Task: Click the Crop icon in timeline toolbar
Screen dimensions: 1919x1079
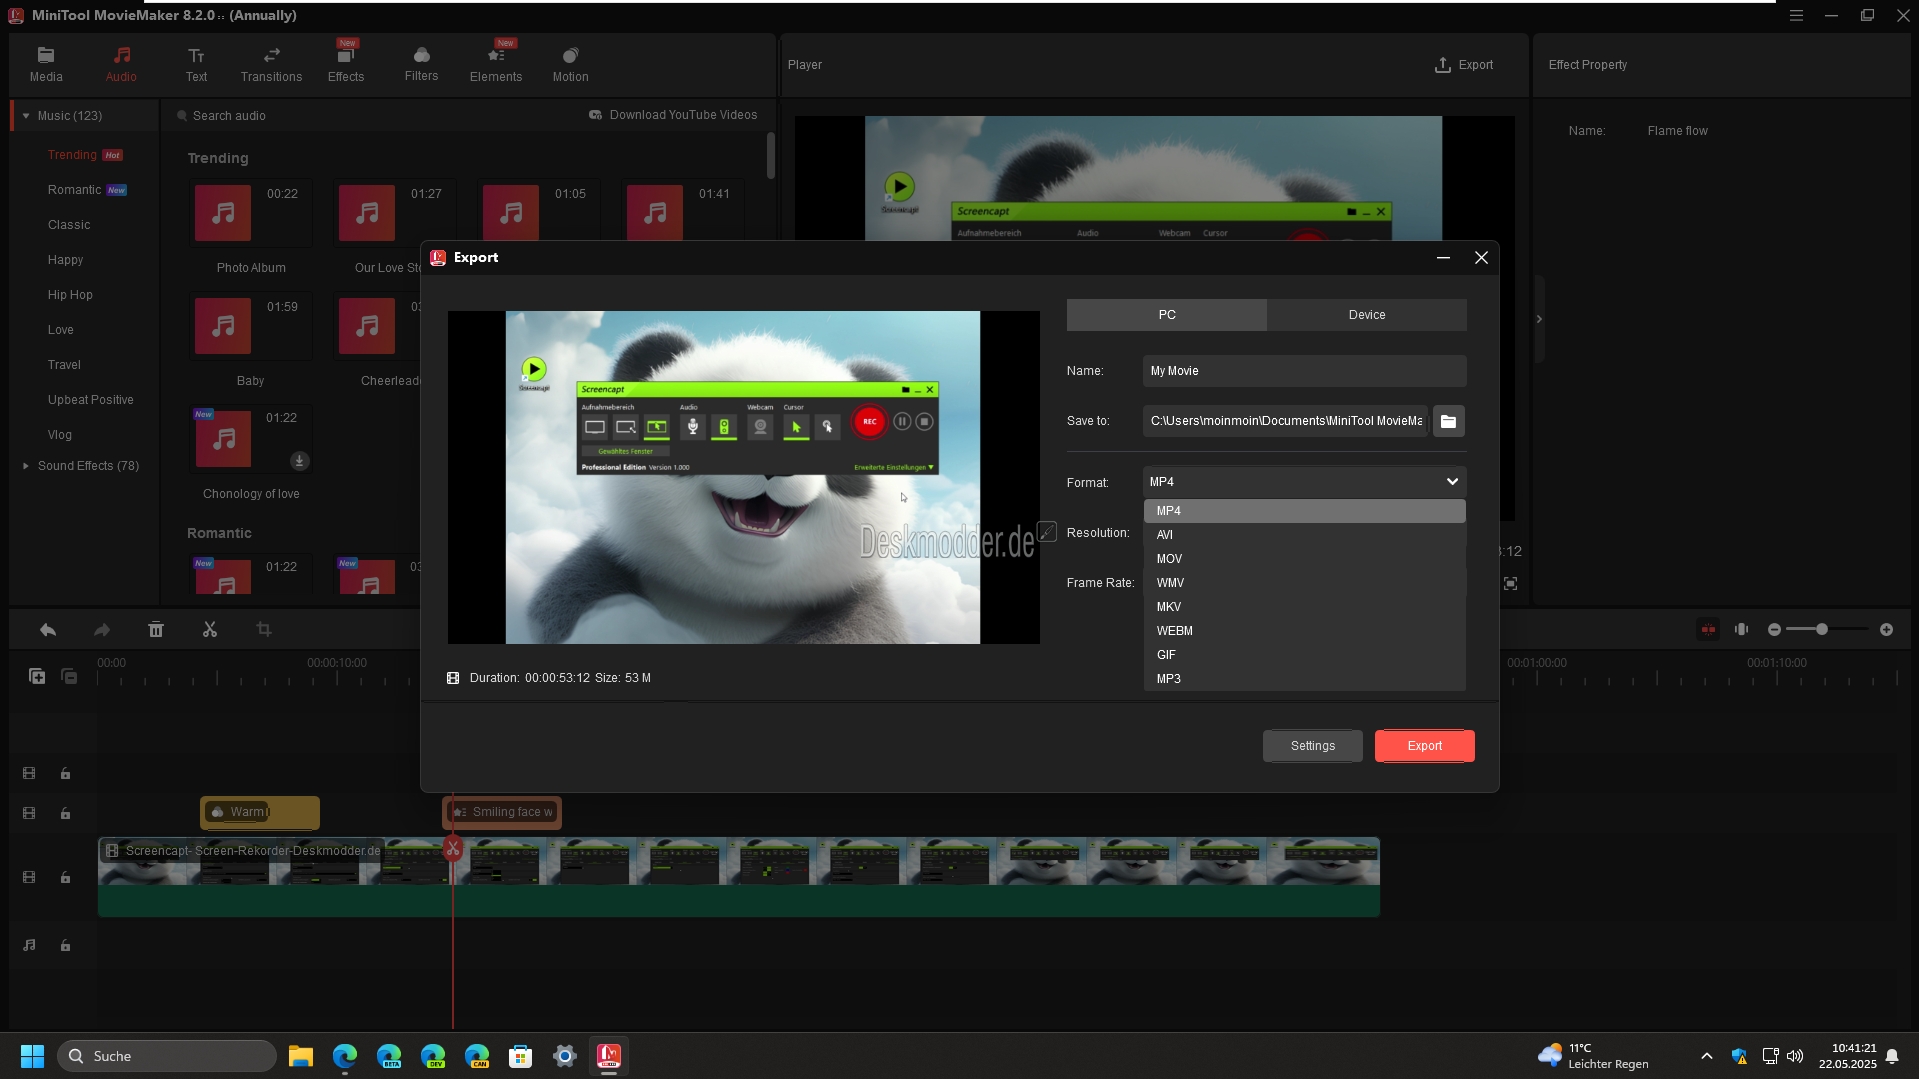Action: pos(263,630)
